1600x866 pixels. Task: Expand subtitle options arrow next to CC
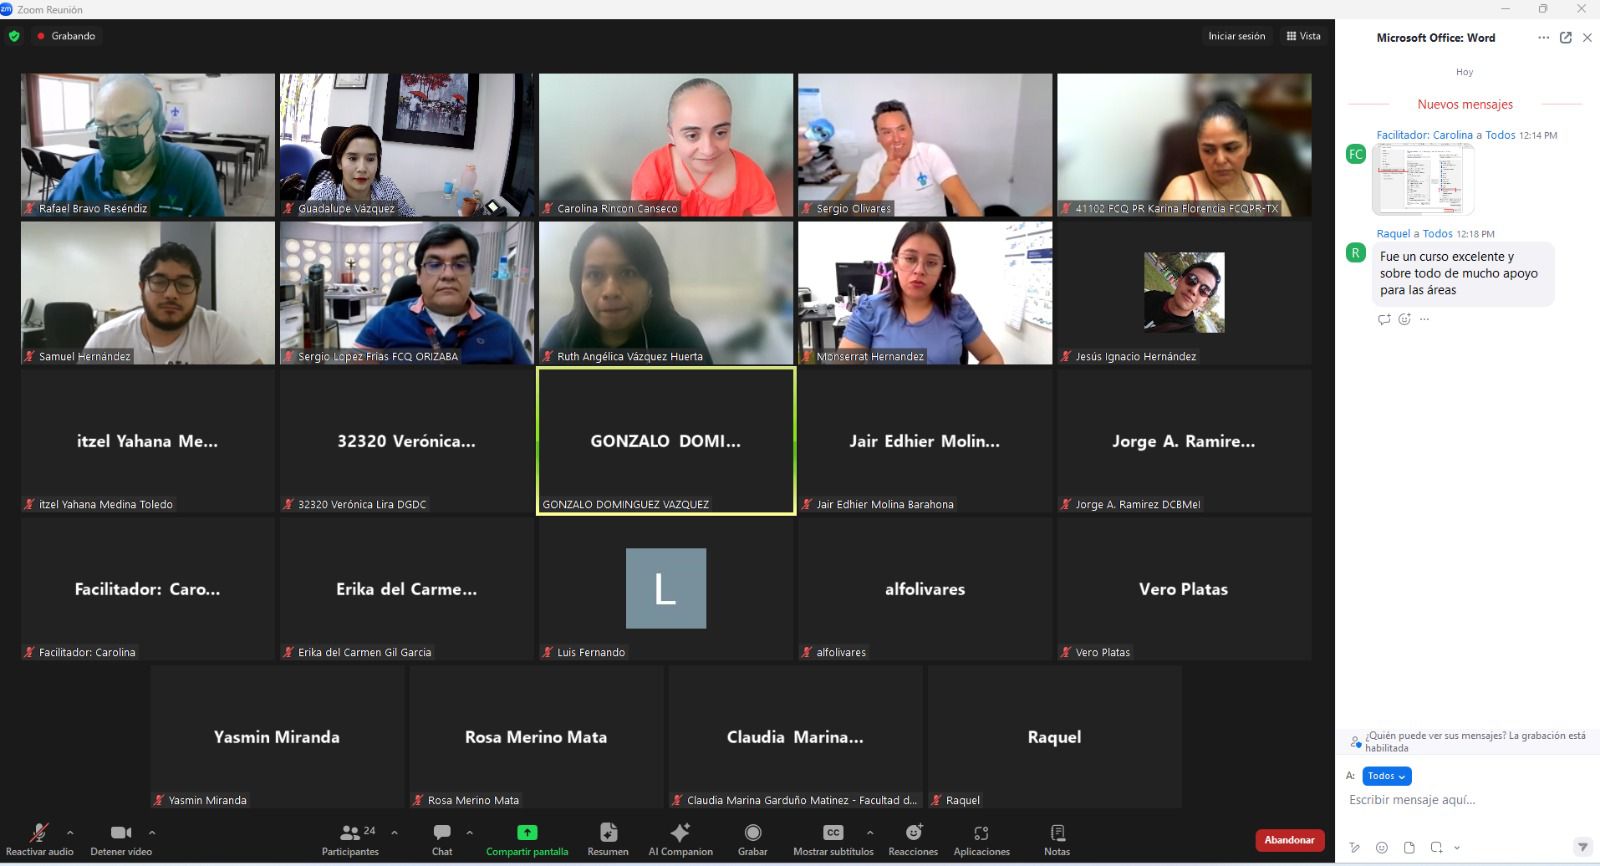click(x=870, y=832)
